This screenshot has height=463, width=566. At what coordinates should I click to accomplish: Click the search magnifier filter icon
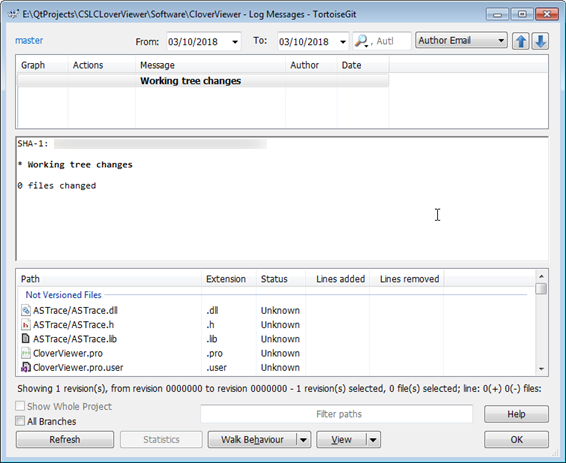[361, 41]
